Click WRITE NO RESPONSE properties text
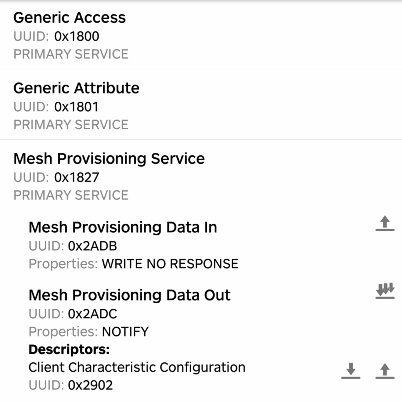This screenshot has height=402, width=402. coord(170,264)
